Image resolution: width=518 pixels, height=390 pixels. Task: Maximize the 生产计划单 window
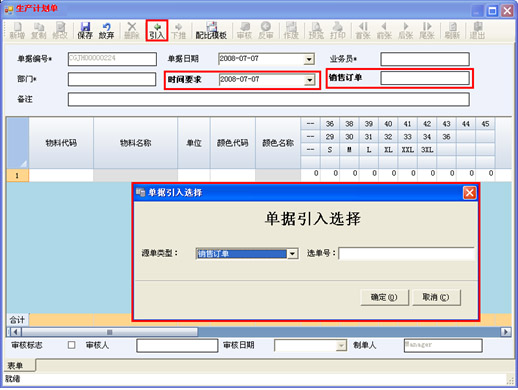[x=492, y=11]
